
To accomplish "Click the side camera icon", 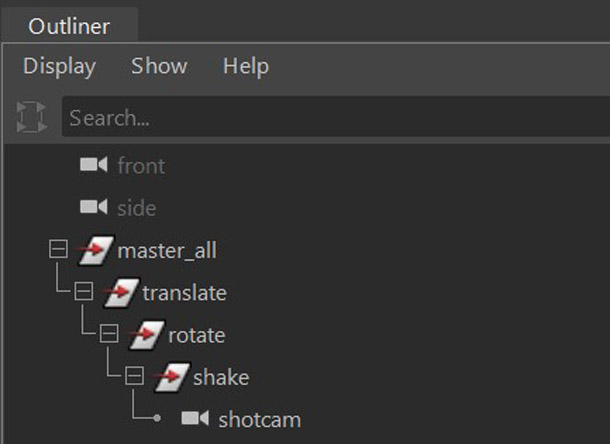I will [94, 207].
